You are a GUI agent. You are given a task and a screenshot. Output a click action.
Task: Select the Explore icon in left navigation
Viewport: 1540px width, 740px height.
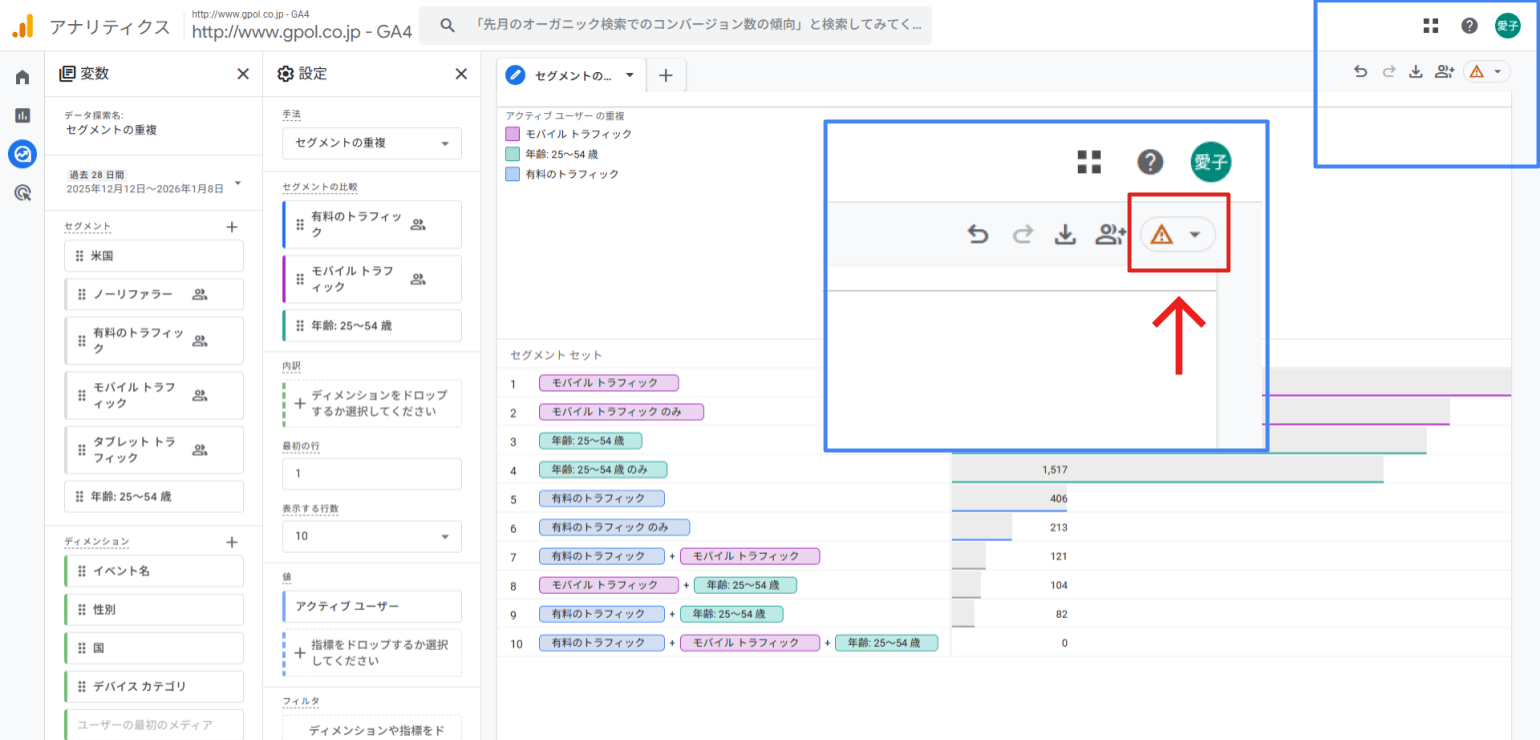pos(20,154)
